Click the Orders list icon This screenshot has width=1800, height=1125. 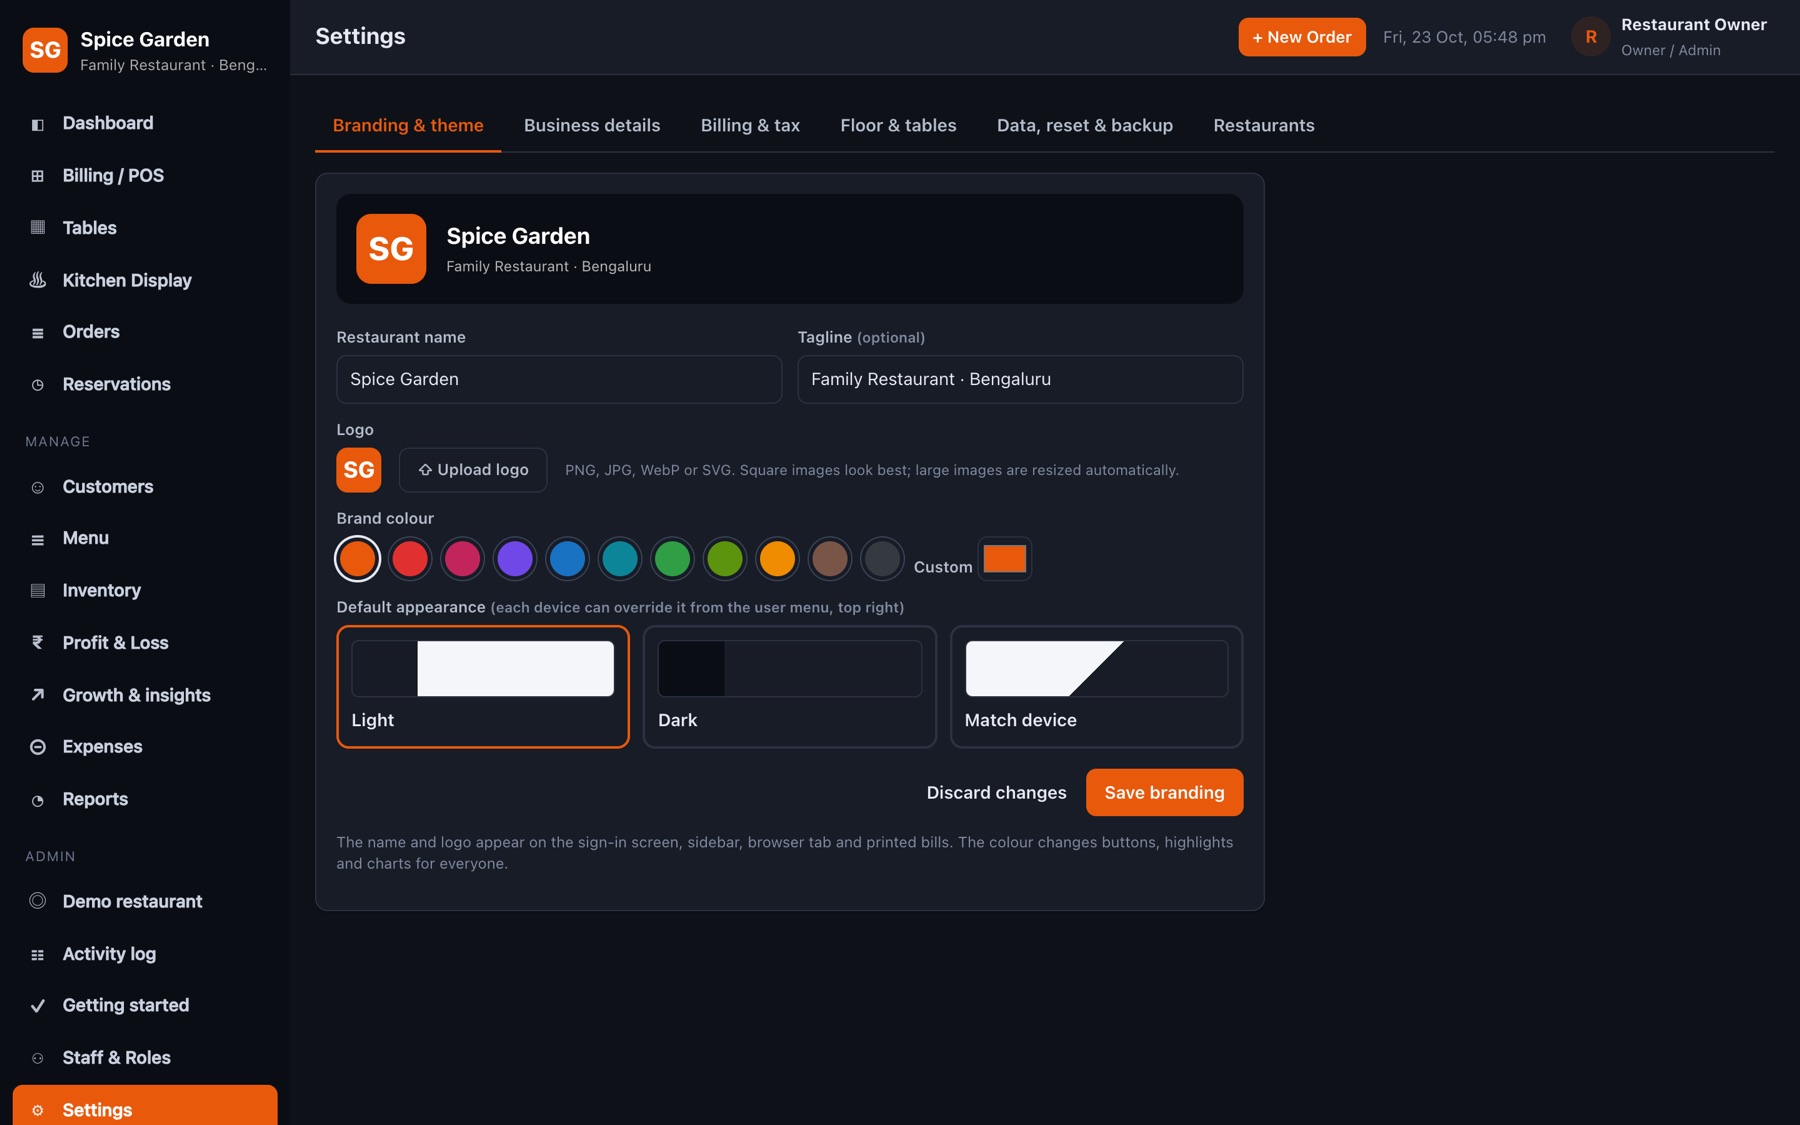tap(38, 332)
